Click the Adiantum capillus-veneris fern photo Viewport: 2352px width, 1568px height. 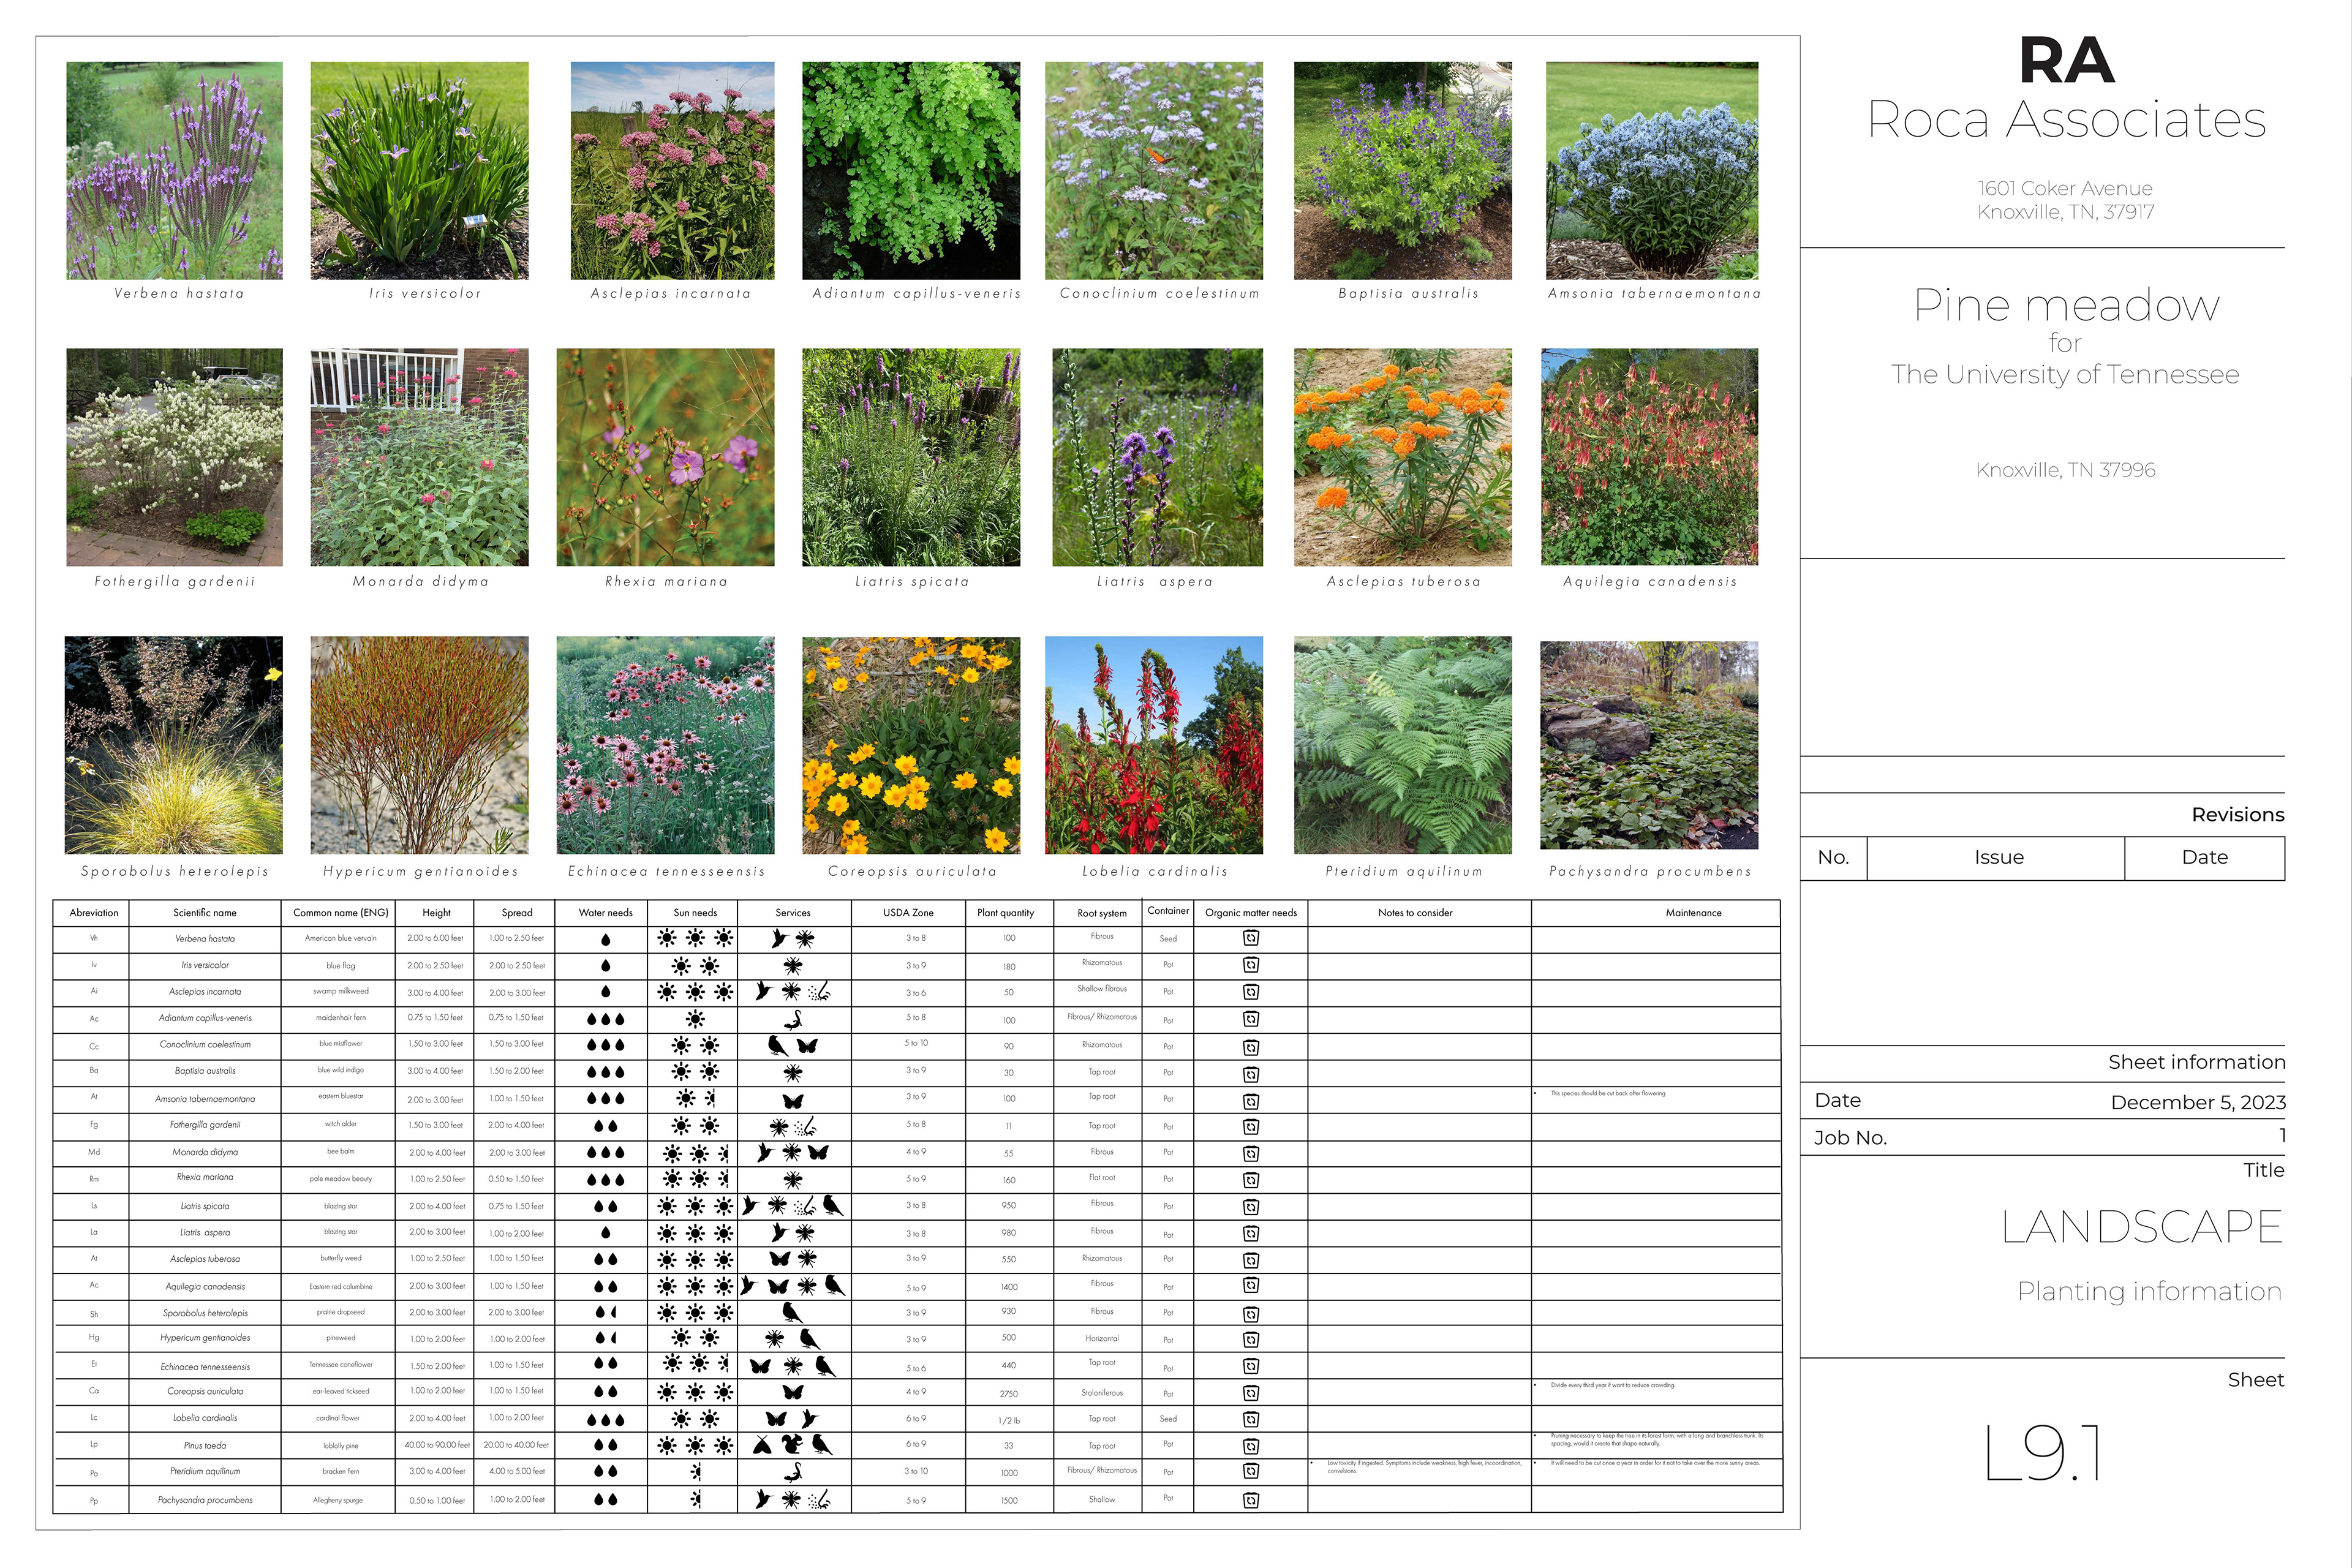911,170
